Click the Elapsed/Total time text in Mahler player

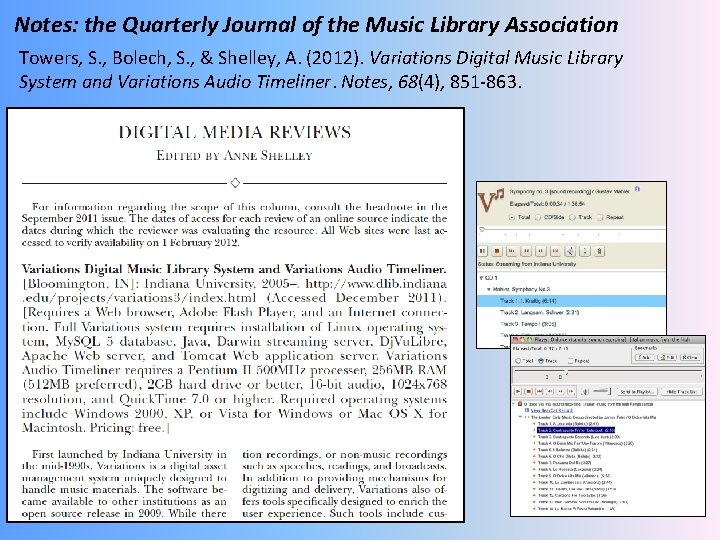click(547, 204)
